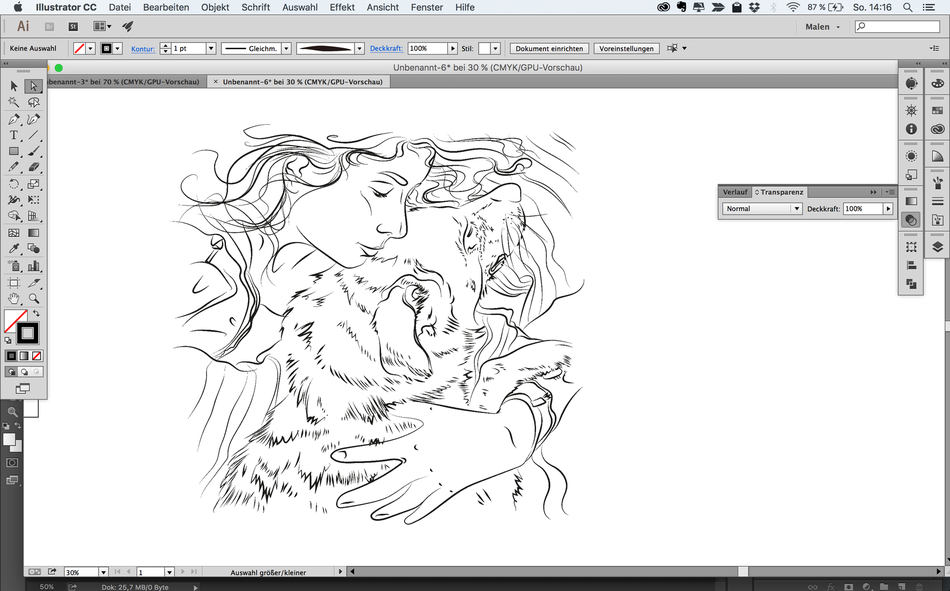This screenshot has width=950, height=591.
Task: Select the Artboard tool
Action: pyautogui.click(x=14, y=282)
